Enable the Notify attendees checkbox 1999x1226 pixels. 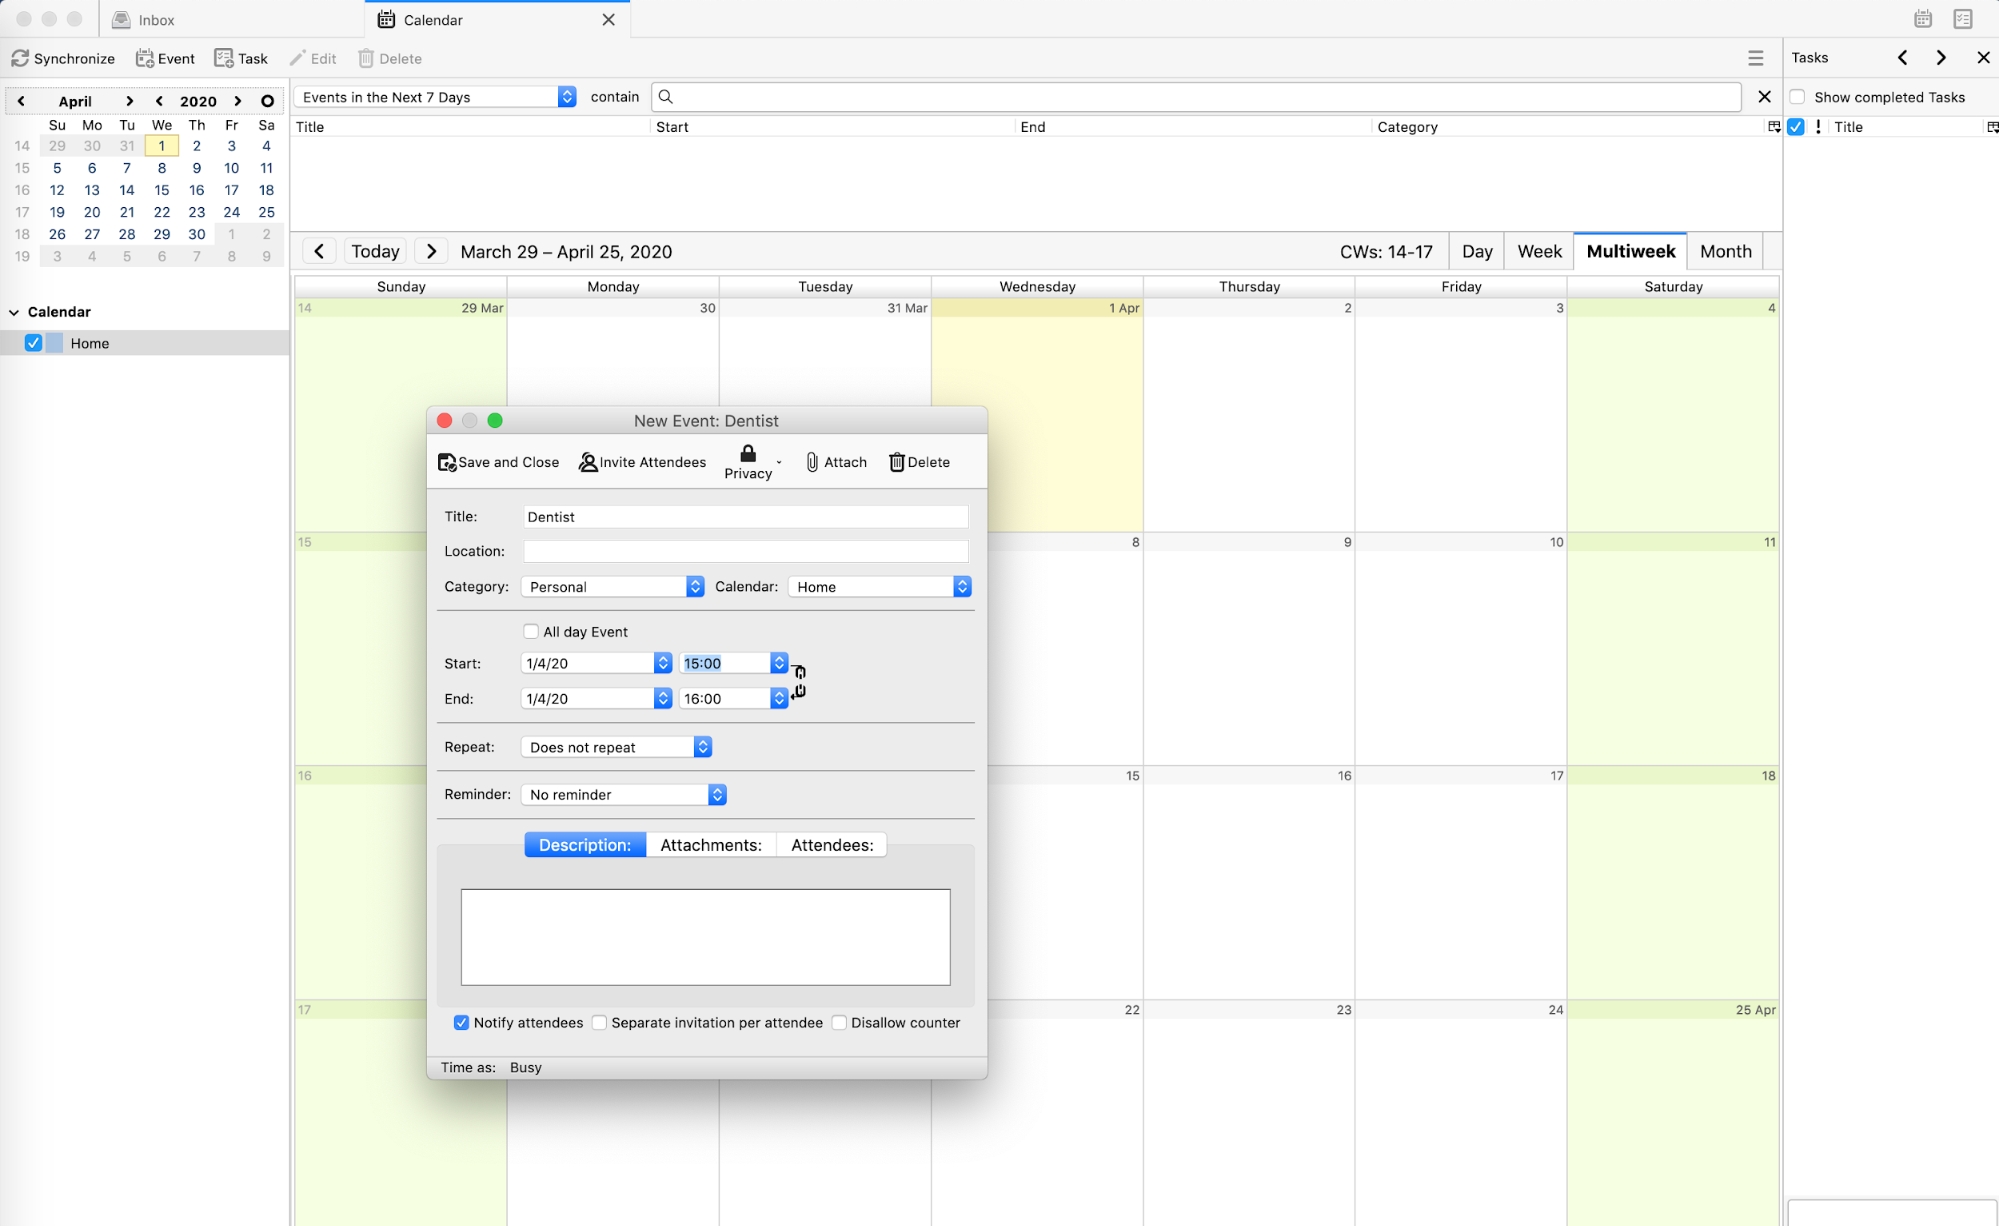(x=460, y=1022)
